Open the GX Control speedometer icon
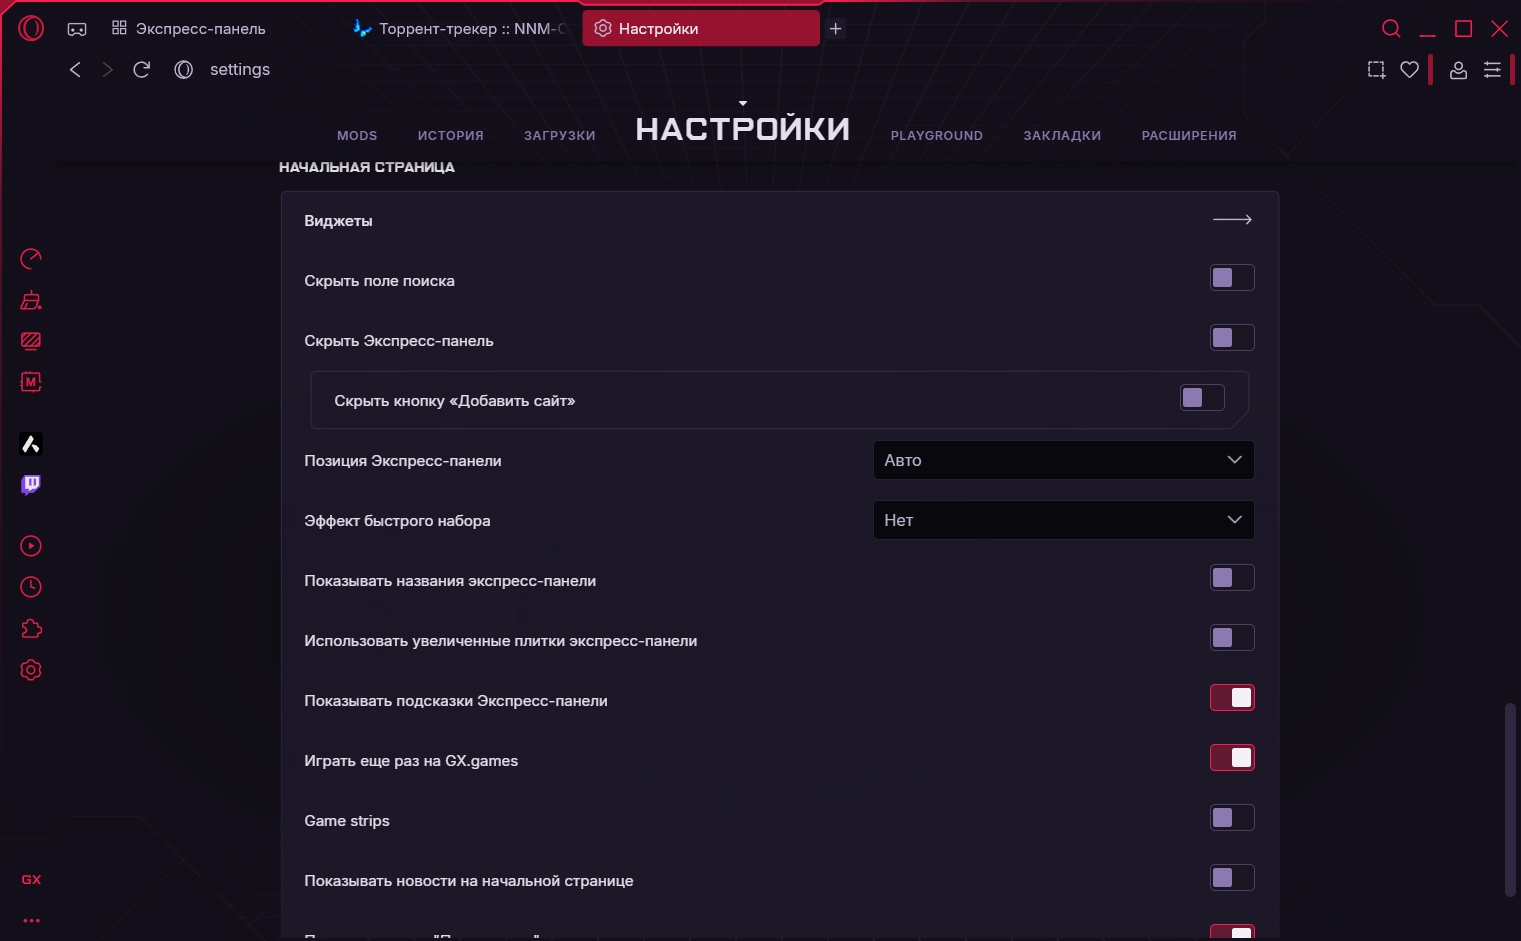 pos(31,259)
